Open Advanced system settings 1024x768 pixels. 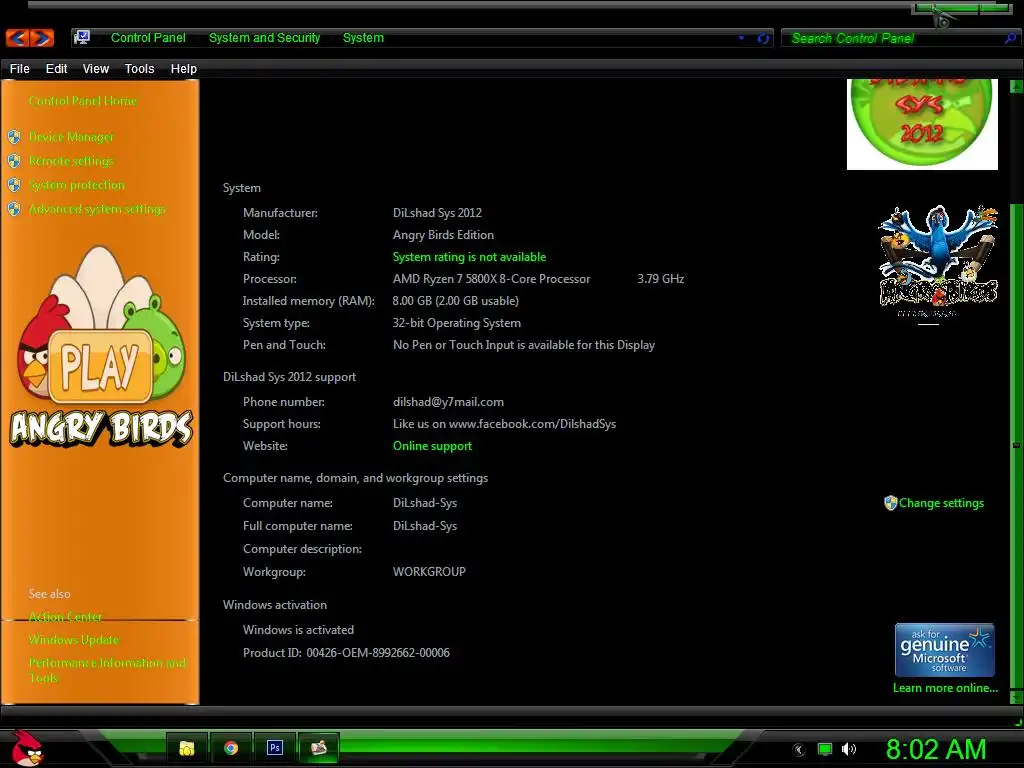tap(97, 209)
